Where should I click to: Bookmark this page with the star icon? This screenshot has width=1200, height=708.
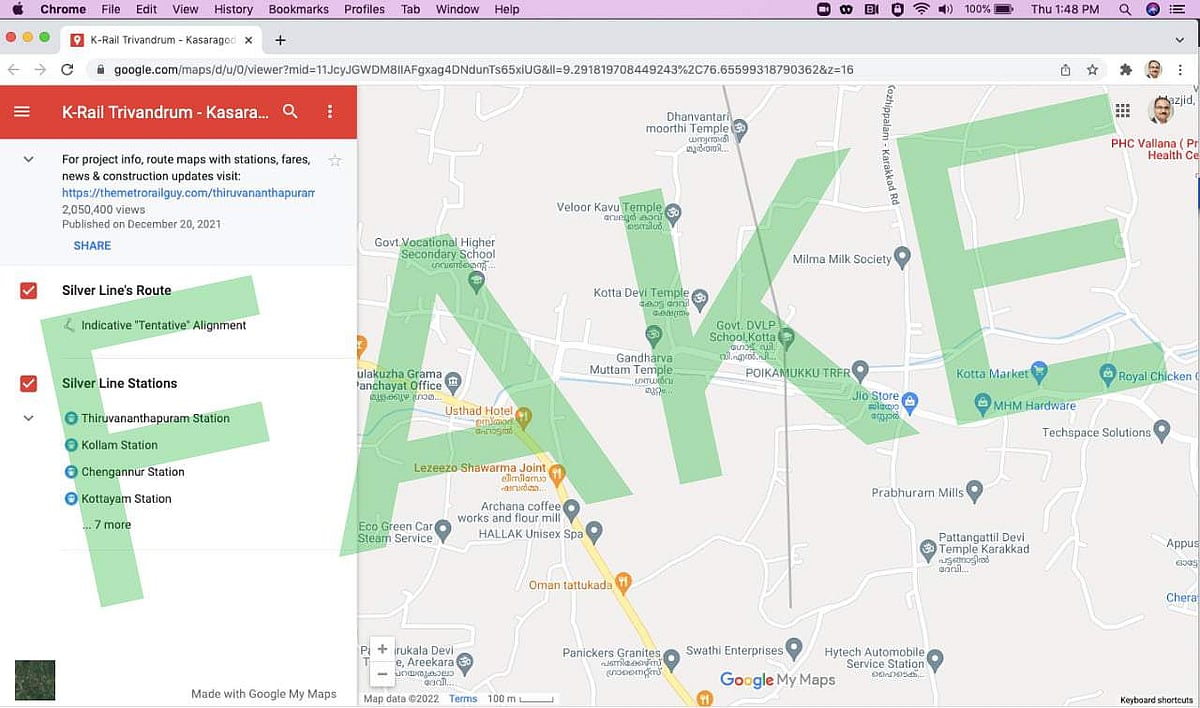tap(1092, 70)
